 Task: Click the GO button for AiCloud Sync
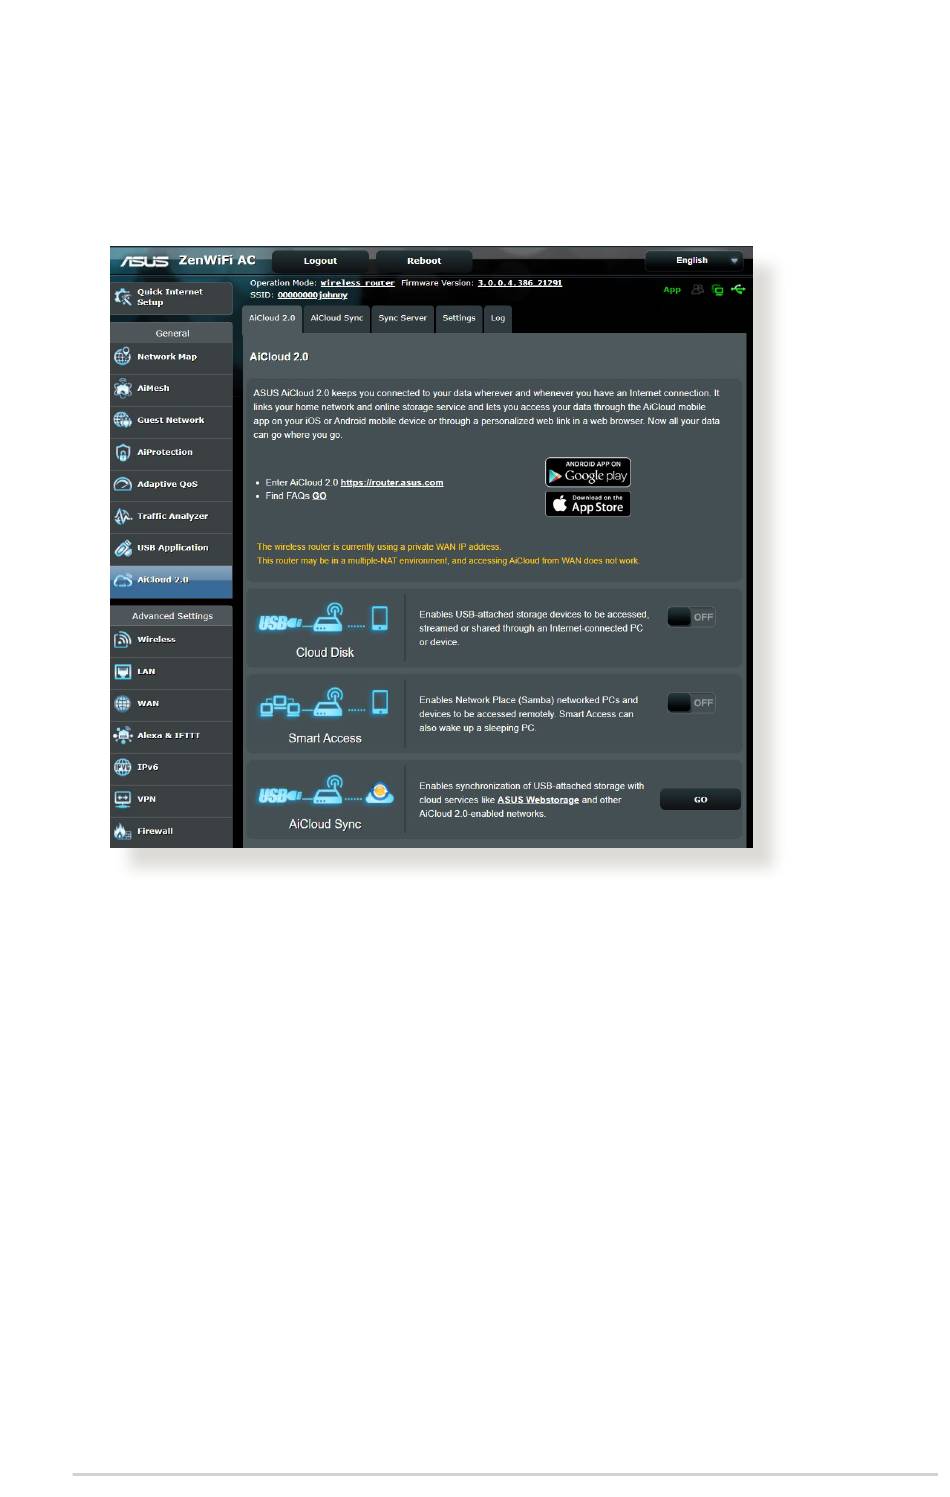click(x=700, y=799)
